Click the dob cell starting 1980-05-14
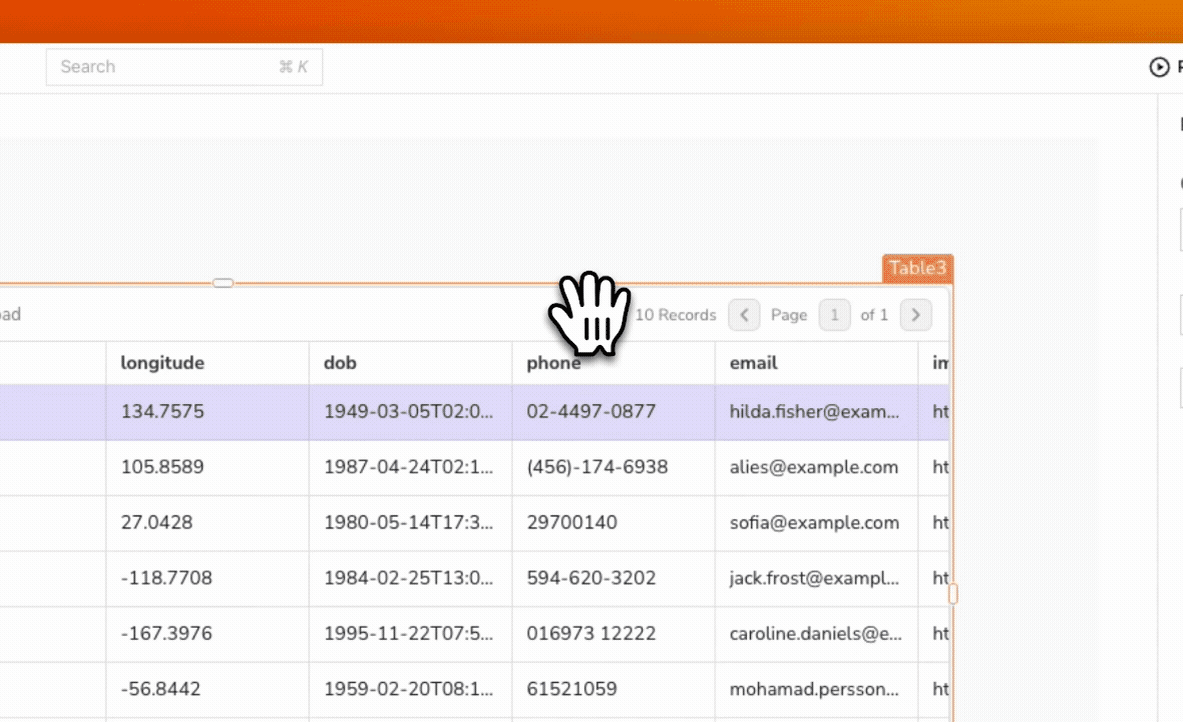The width and height of the screenshot is (1183, 722). 408,523
